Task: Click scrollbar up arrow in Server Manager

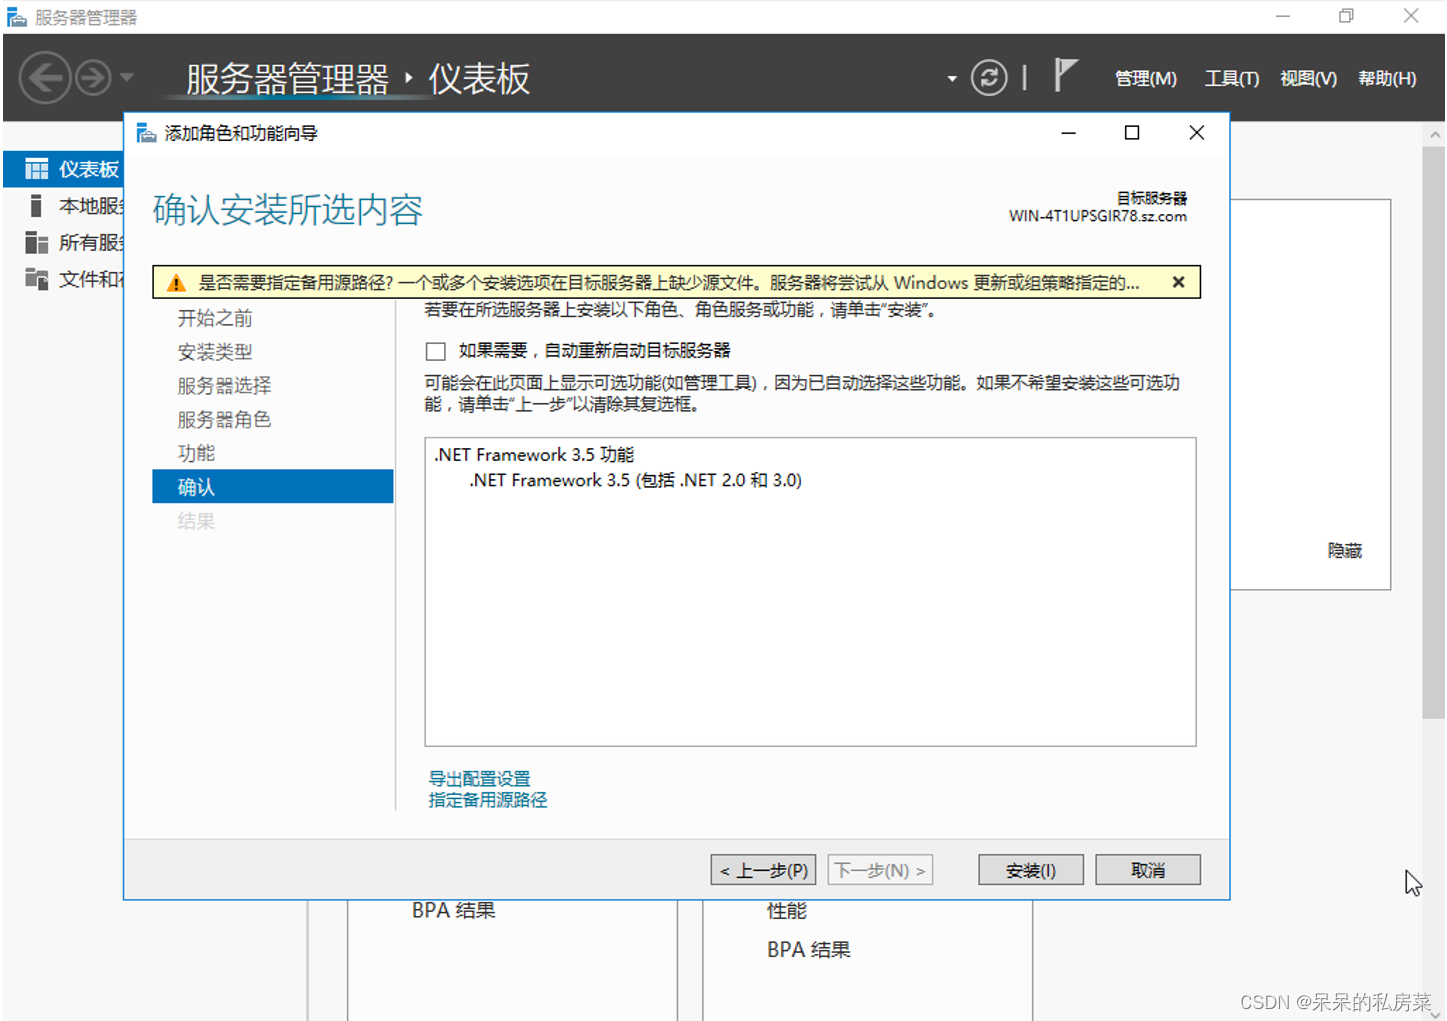Action: click(1435, 134)
